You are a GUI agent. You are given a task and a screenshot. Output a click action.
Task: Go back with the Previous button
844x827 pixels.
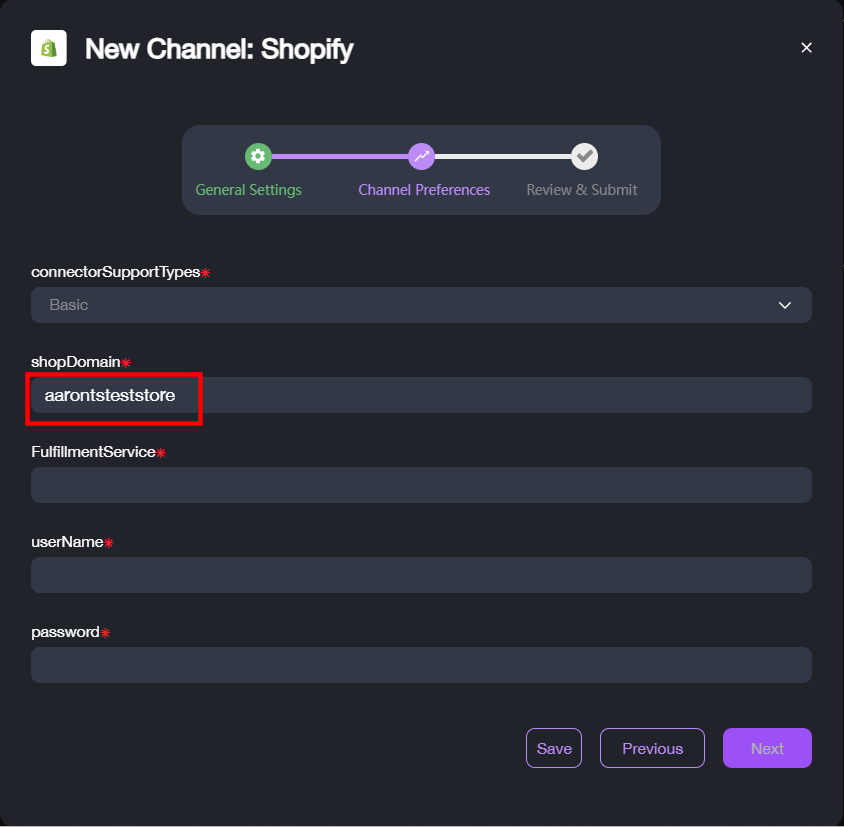click(652, 748)
